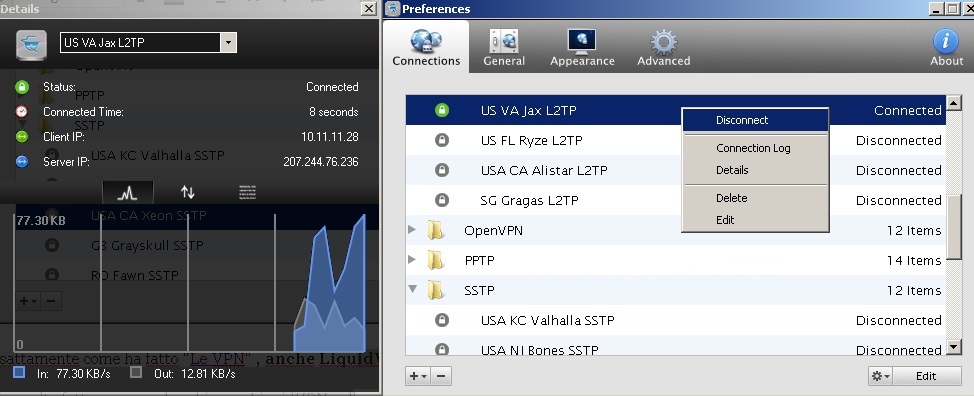974x396 pixels.
Task: Show the up/down transfer view in Details
Action: 188,192
